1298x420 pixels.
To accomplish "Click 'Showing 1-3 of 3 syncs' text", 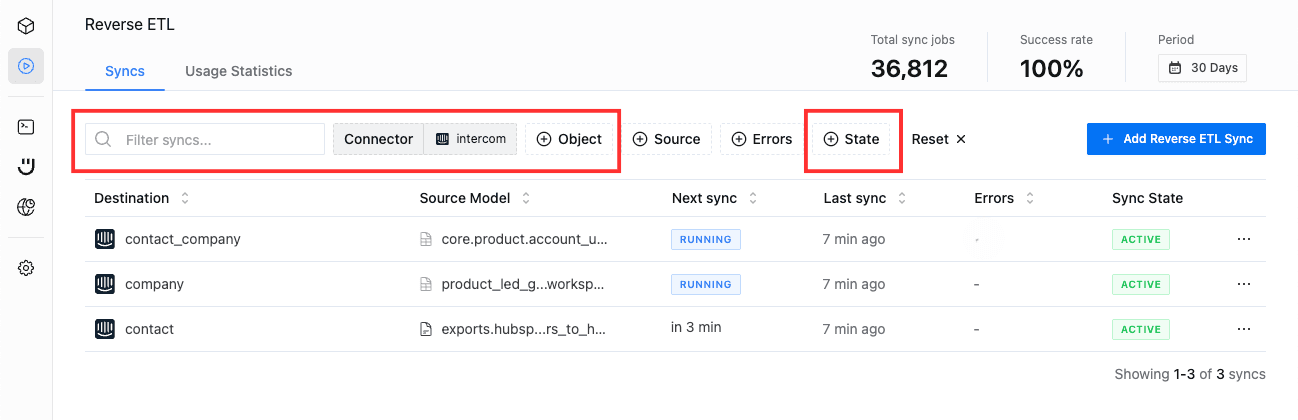I will [x=1190, y=374].
